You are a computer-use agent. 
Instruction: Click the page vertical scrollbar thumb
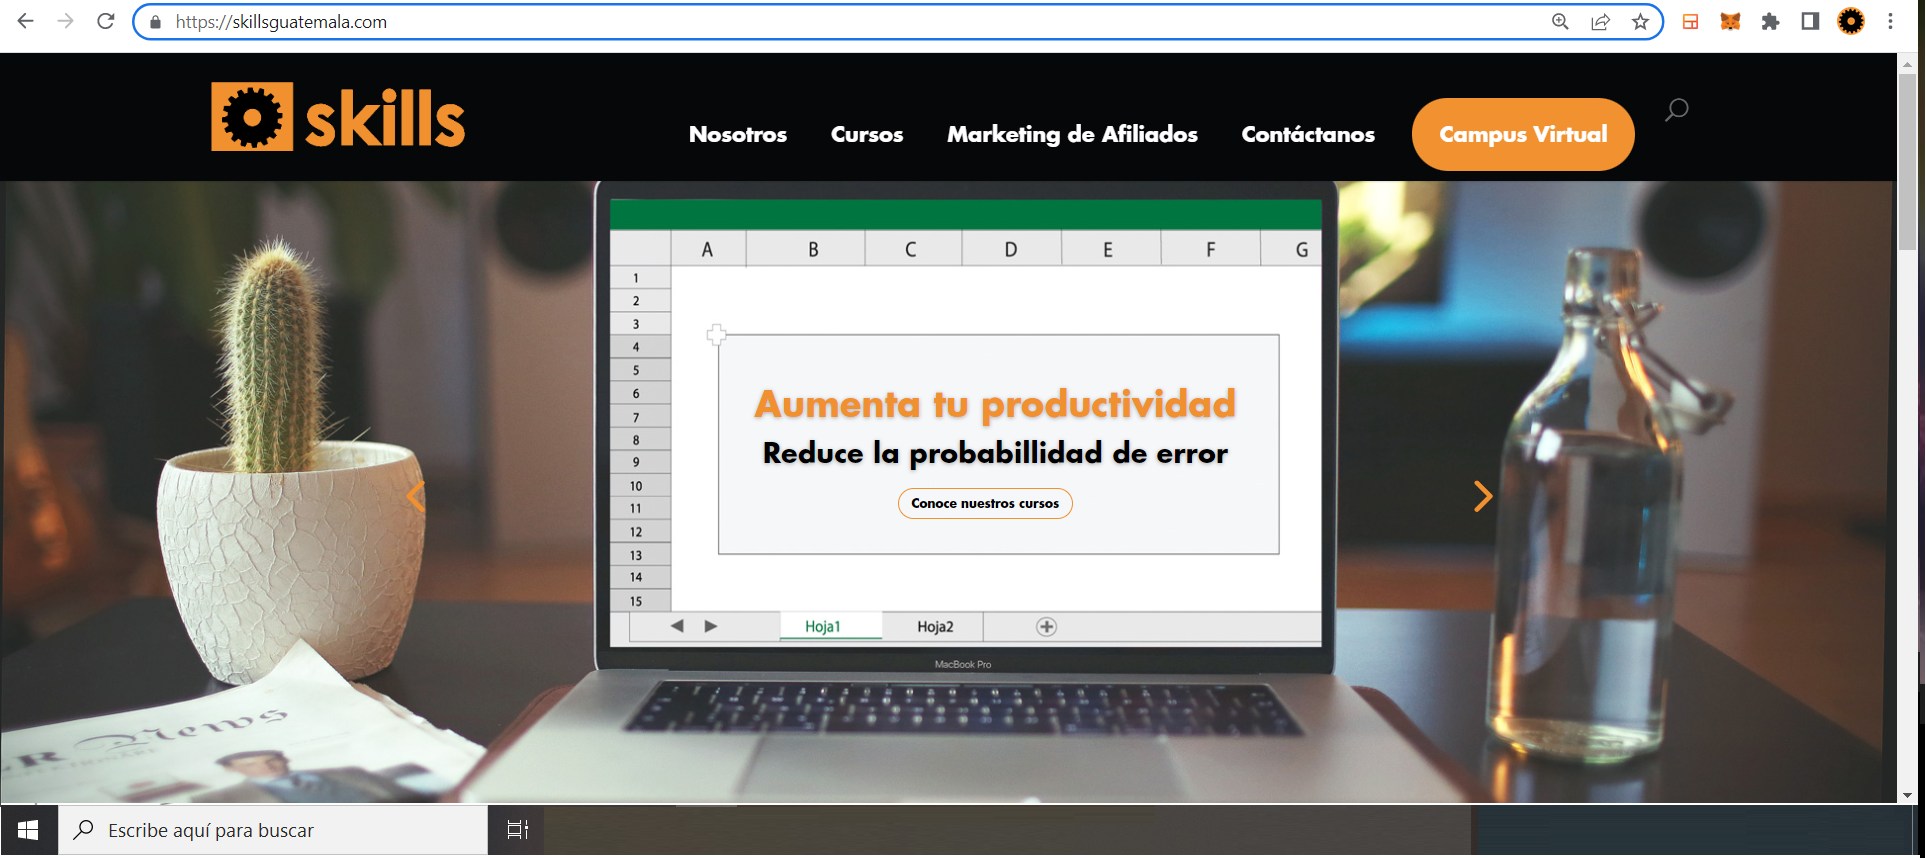(1907, 160)
